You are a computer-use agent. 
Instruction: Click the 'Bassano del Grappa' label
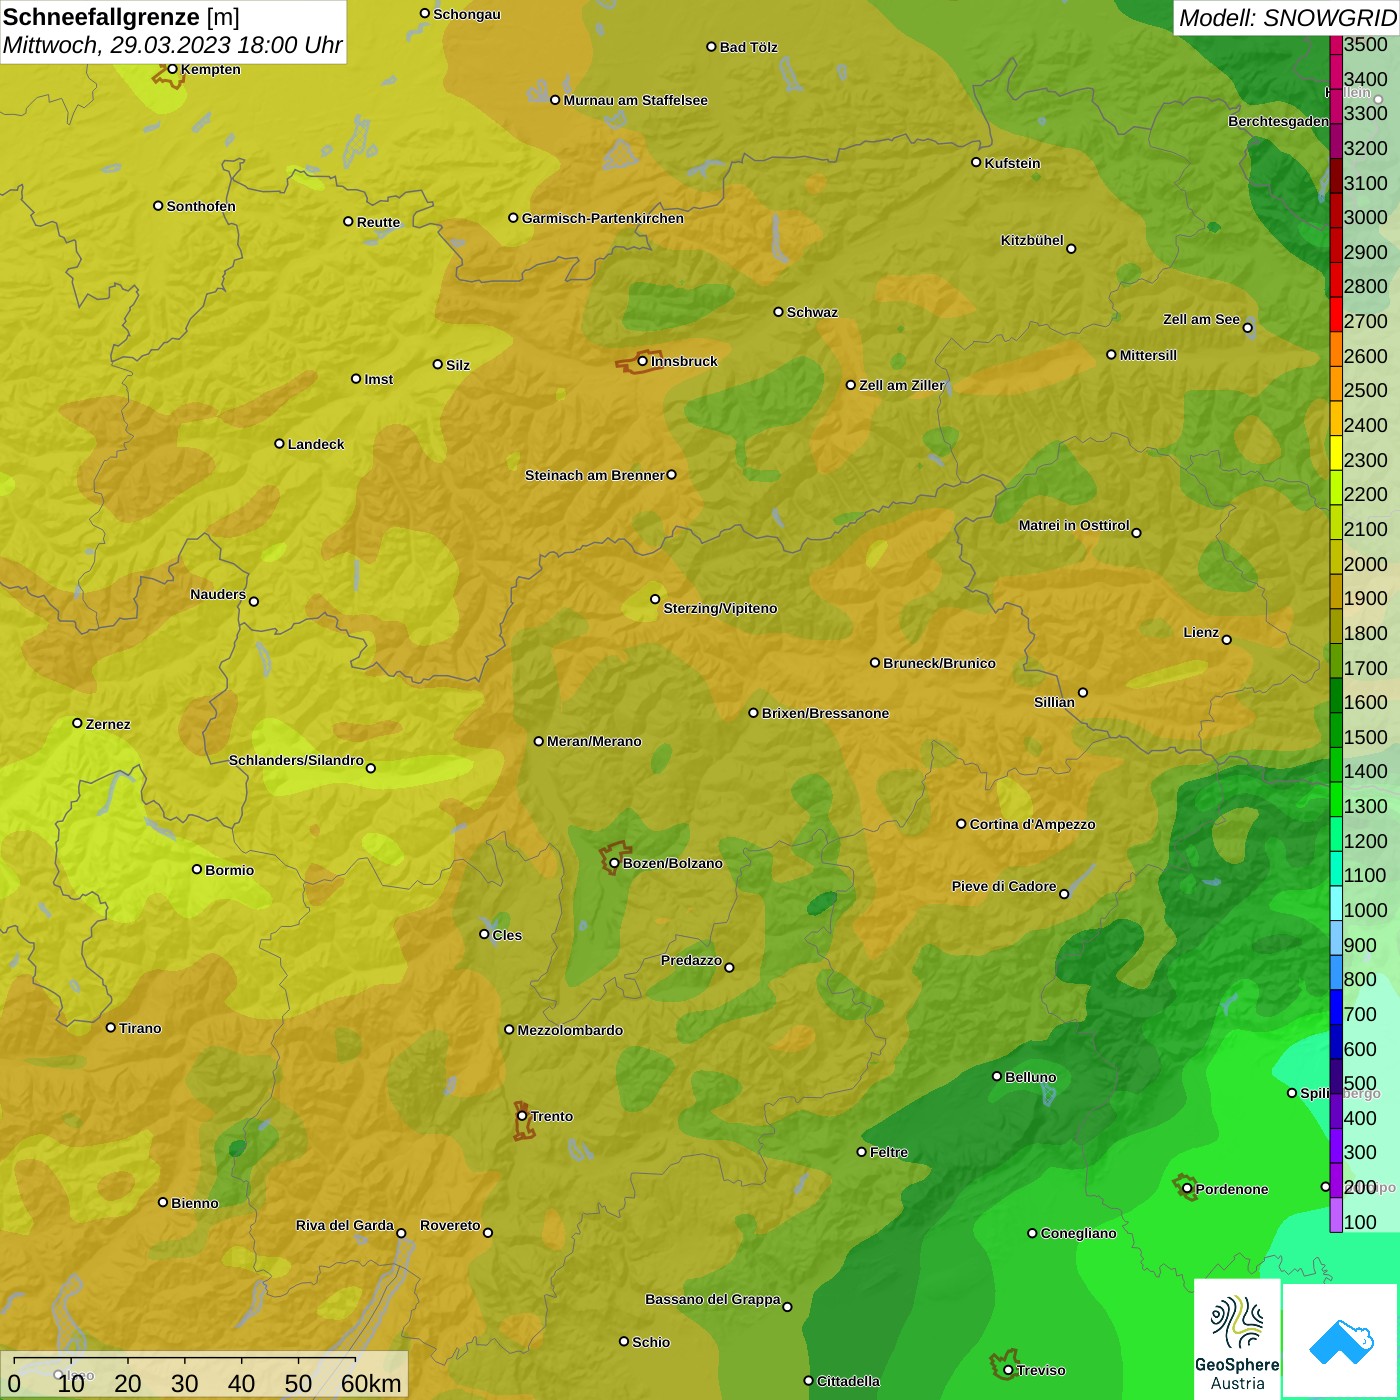712,1299
